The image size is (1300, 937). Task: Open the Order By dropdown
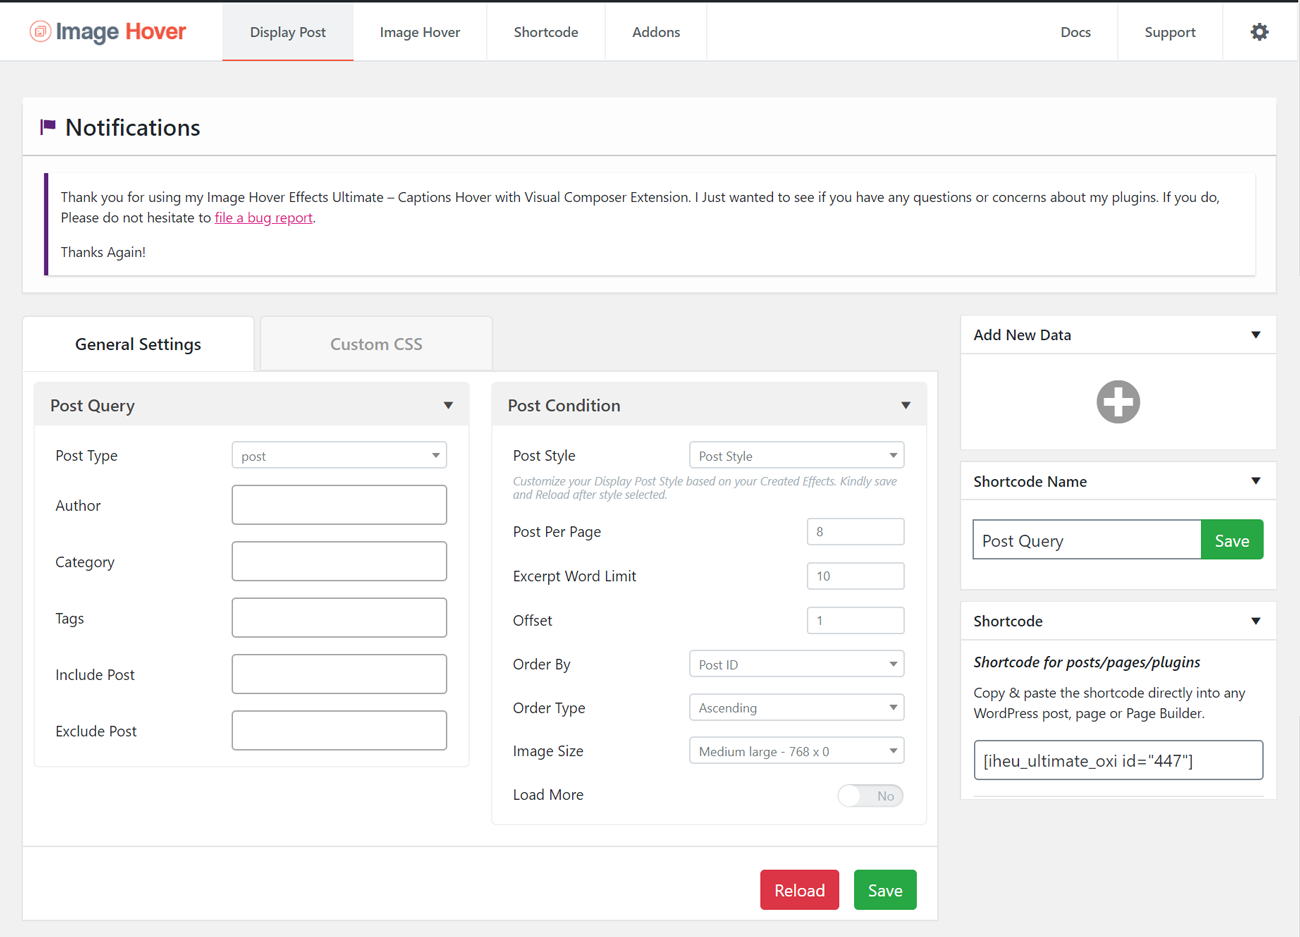[797, 664]
